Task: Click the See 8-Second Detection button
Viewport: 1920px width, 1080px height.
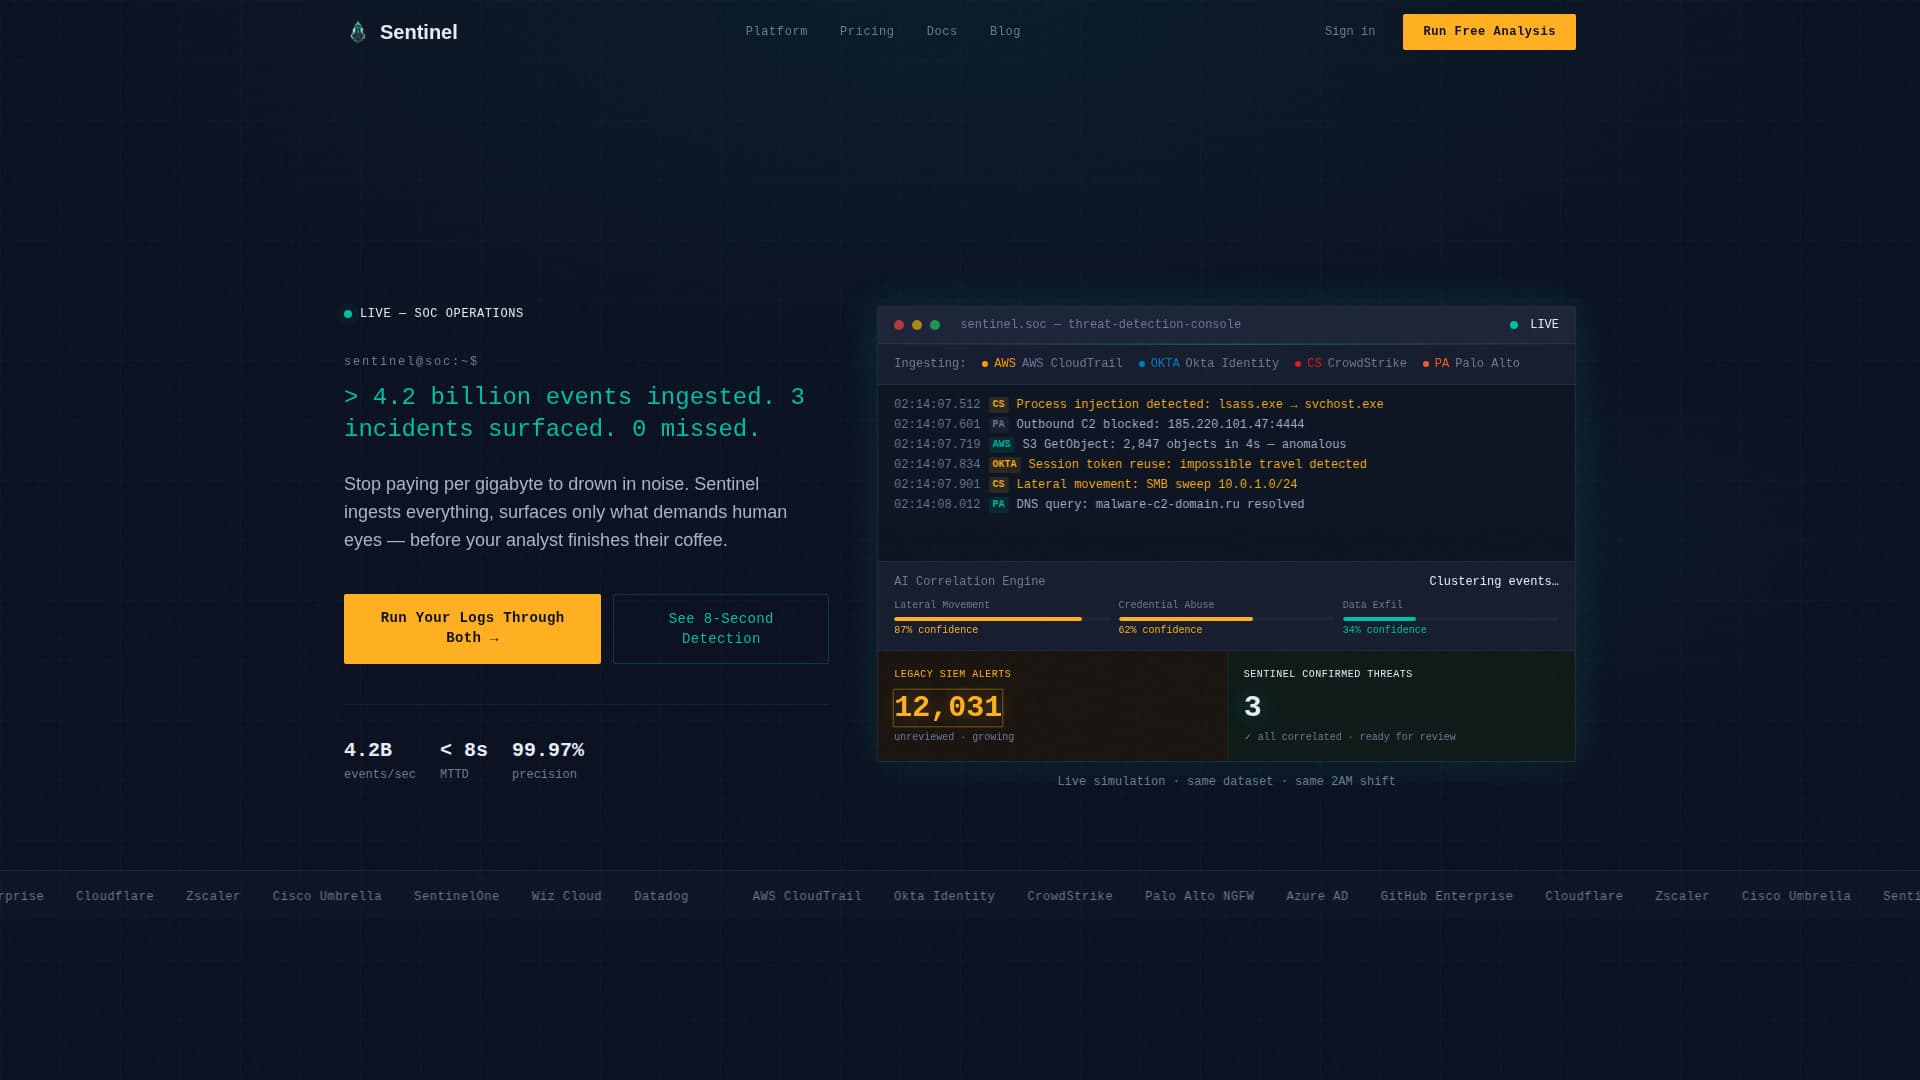Action: (x=720, y=628)
